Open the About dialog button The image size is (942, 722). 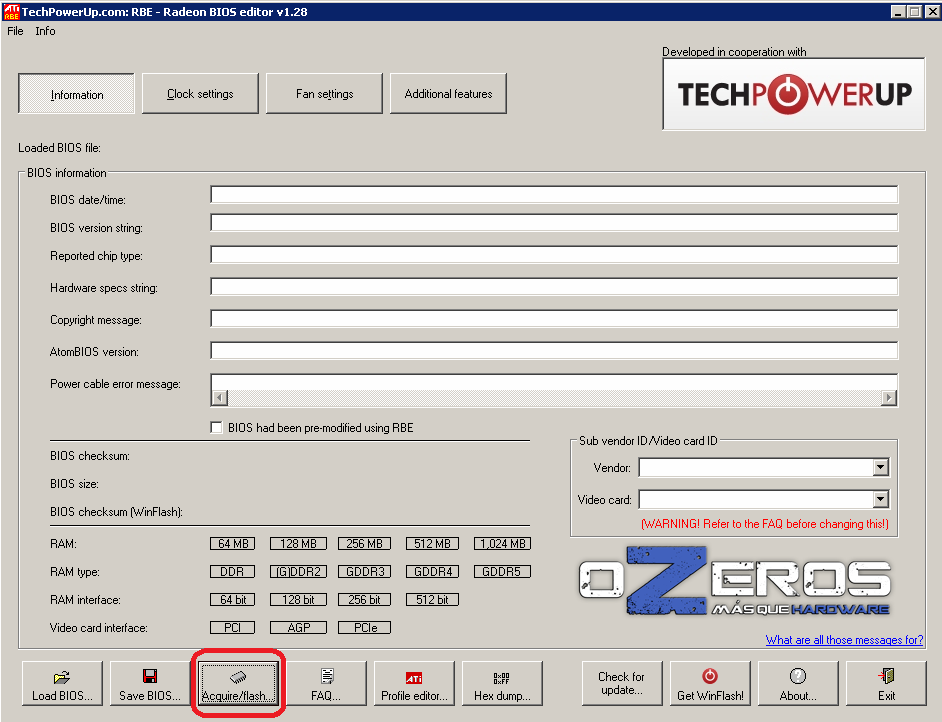tap(798, 684)
